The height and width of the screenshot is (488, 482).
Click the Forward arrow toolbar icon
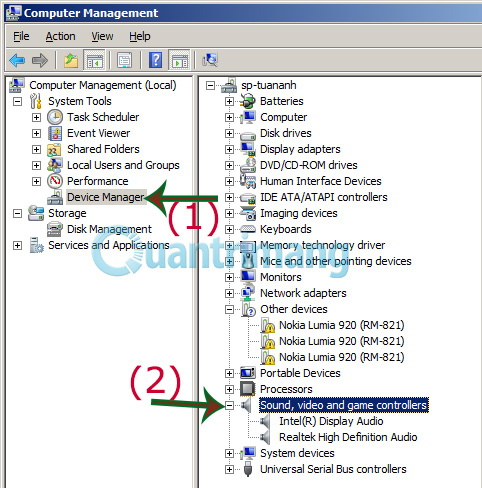point(40,61)
